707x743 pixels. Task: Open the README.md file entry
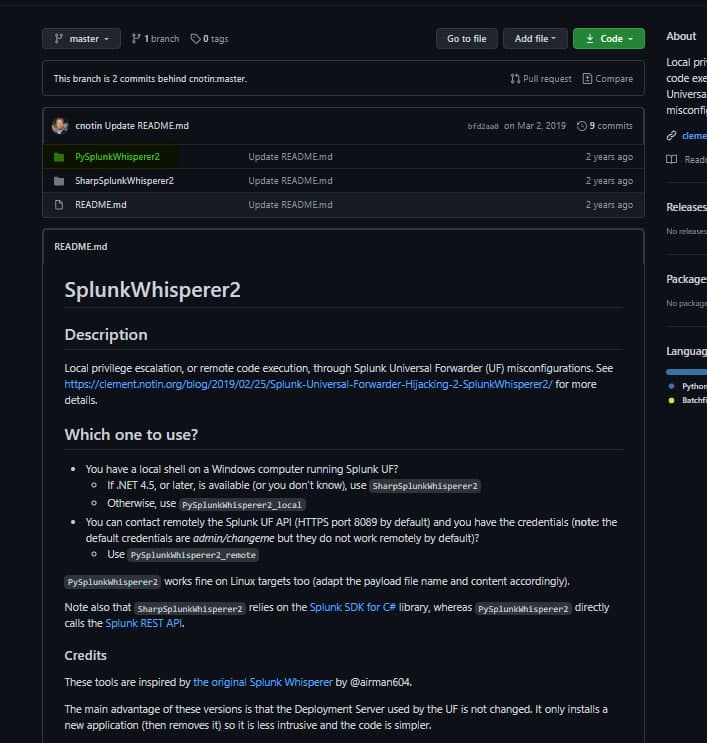[x=100, y=205]
